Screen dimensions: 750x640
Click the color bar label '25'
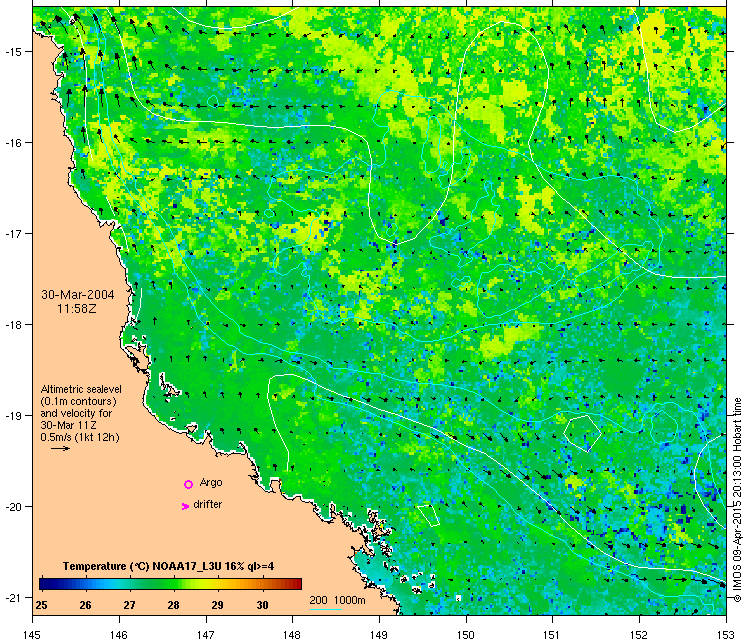click(41, 605)
